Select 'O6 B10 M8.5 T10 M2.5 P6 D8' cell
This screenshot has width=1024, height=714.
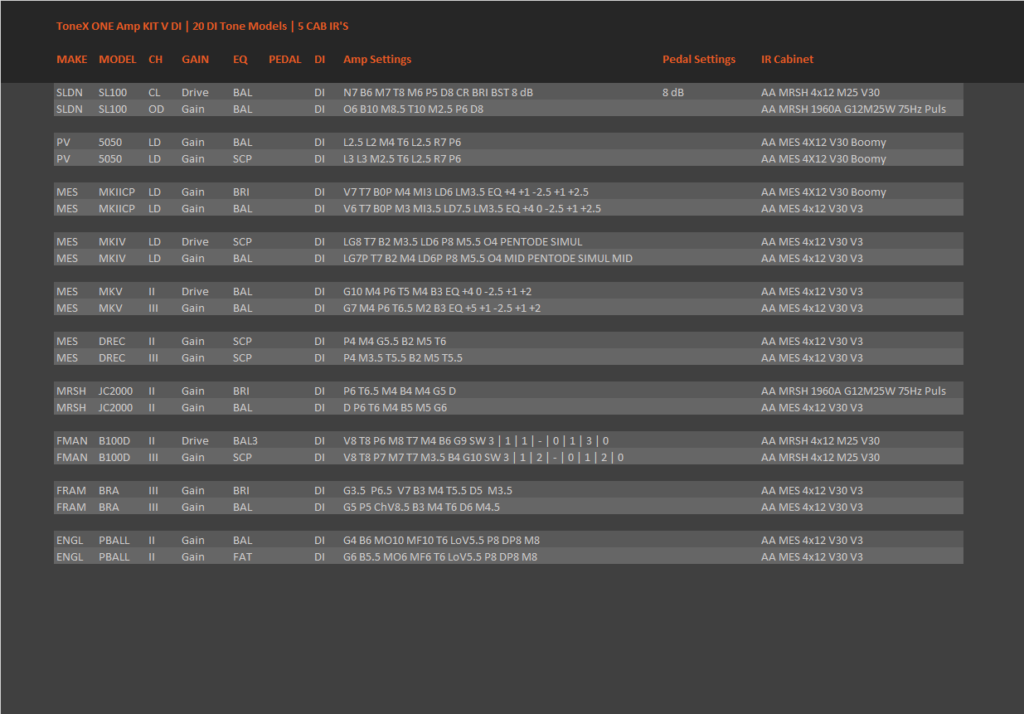coord(413,109)
